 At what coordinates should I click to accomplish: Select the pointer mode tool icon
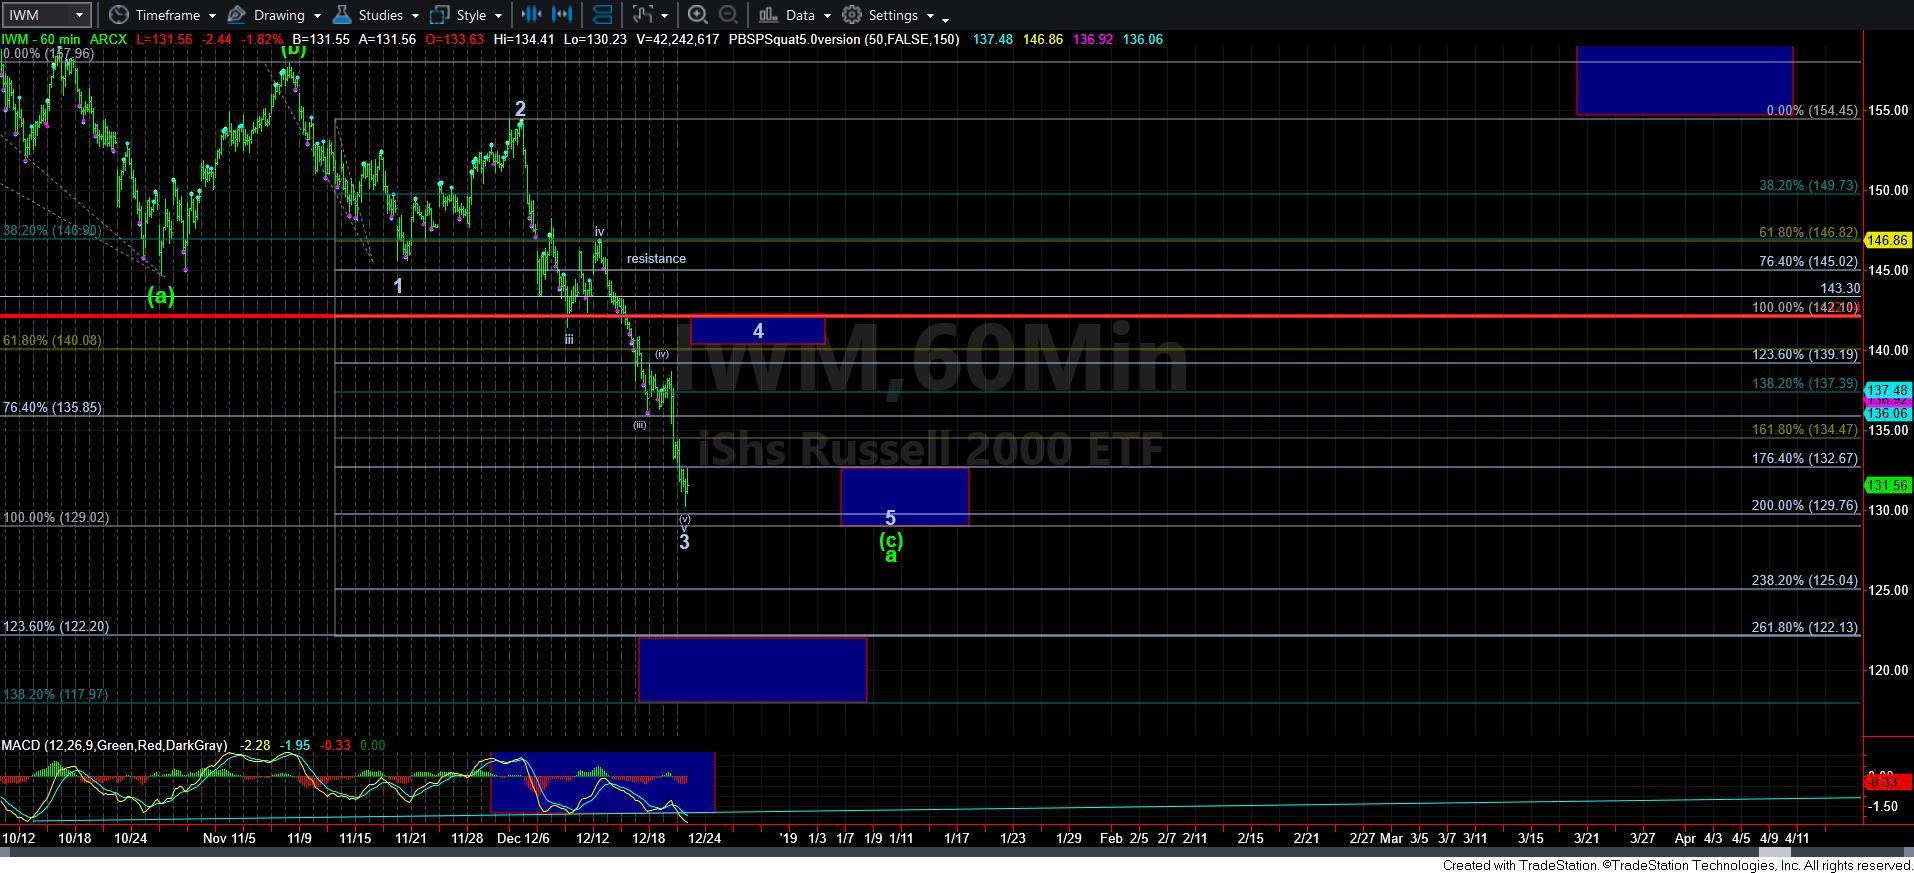642,14
